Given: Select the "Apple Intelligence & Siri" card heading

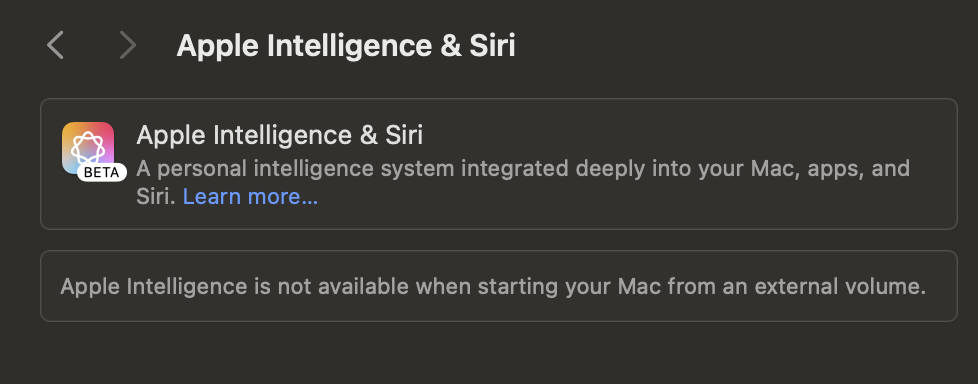Looking at the screenshot, I should [279, 135].
